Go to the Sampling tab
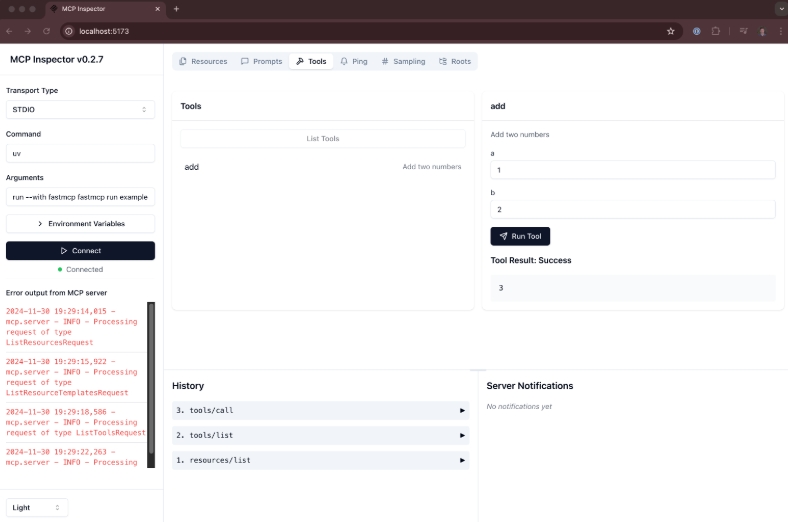Image resolution: width=788 pixels, height=522 pixels. [403, 61]
